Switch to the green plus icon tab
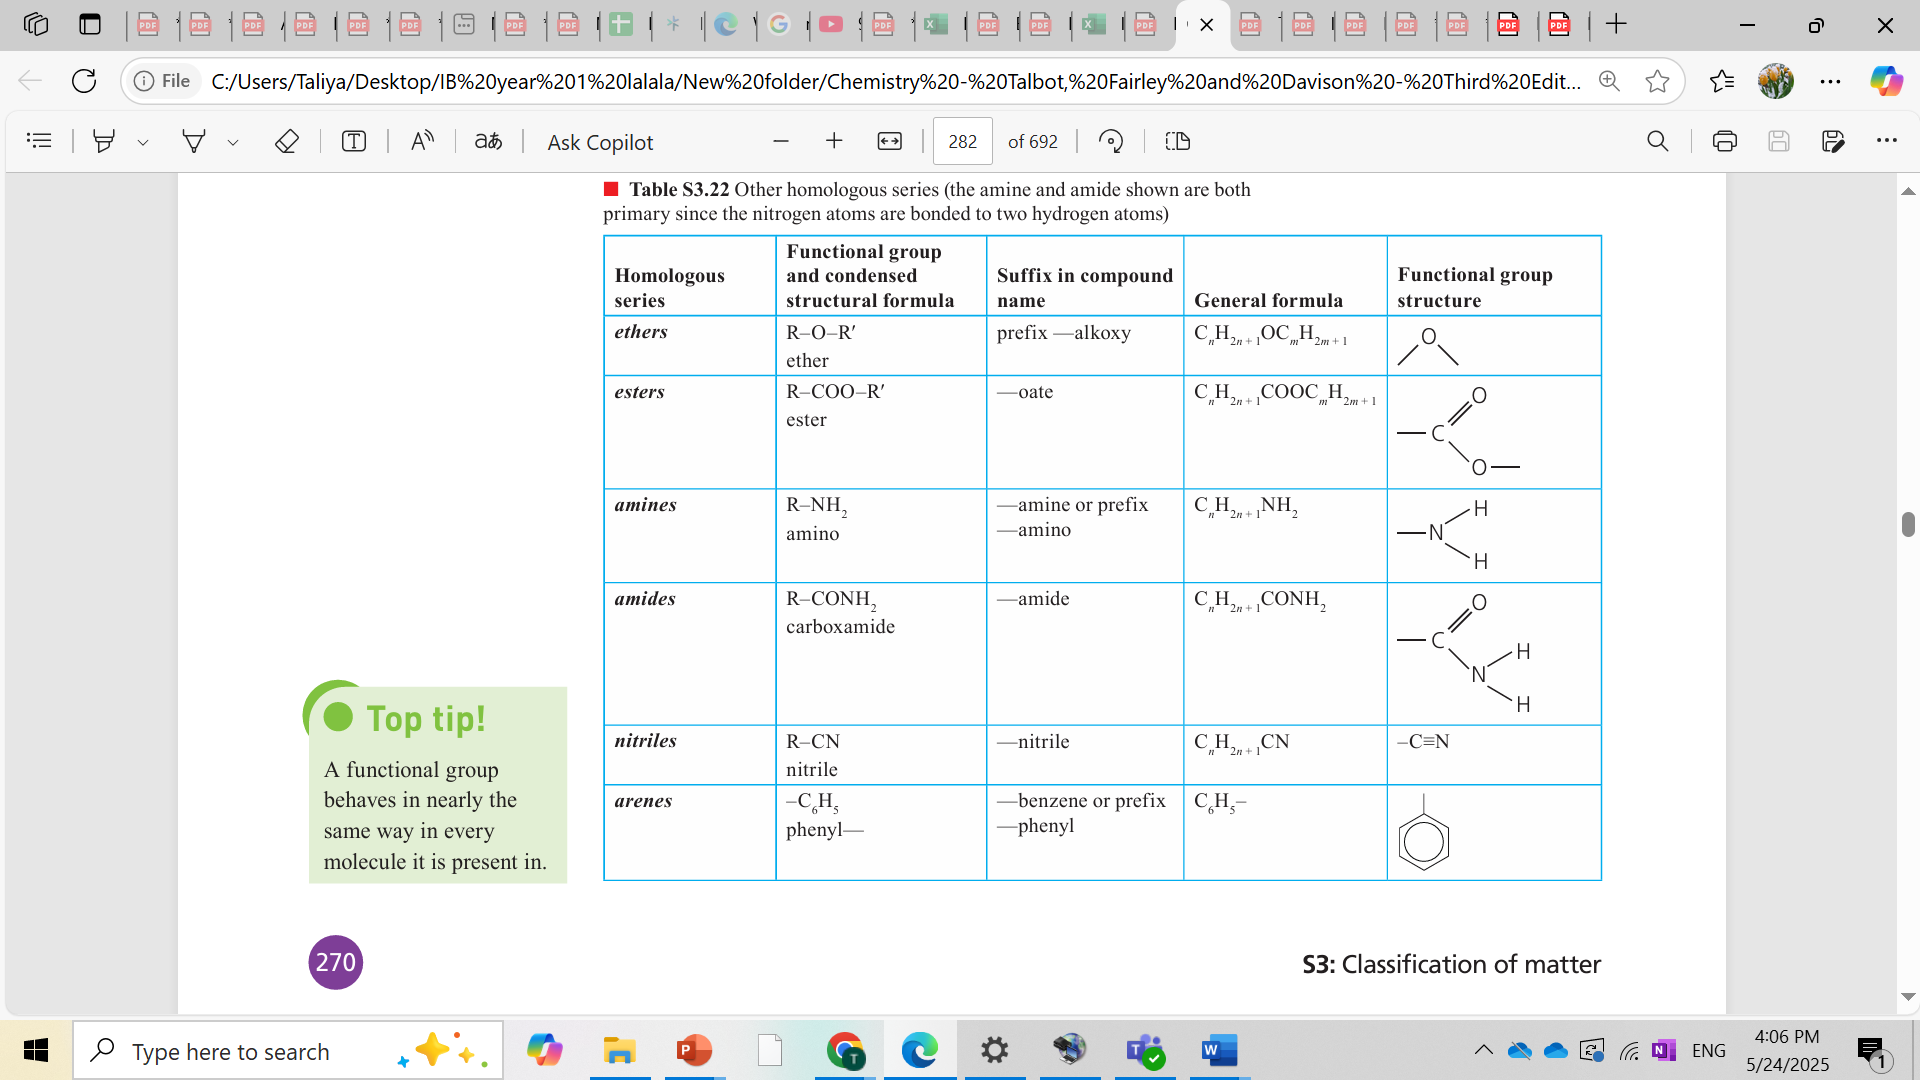 pyautogui.click(x=621, y=24)
